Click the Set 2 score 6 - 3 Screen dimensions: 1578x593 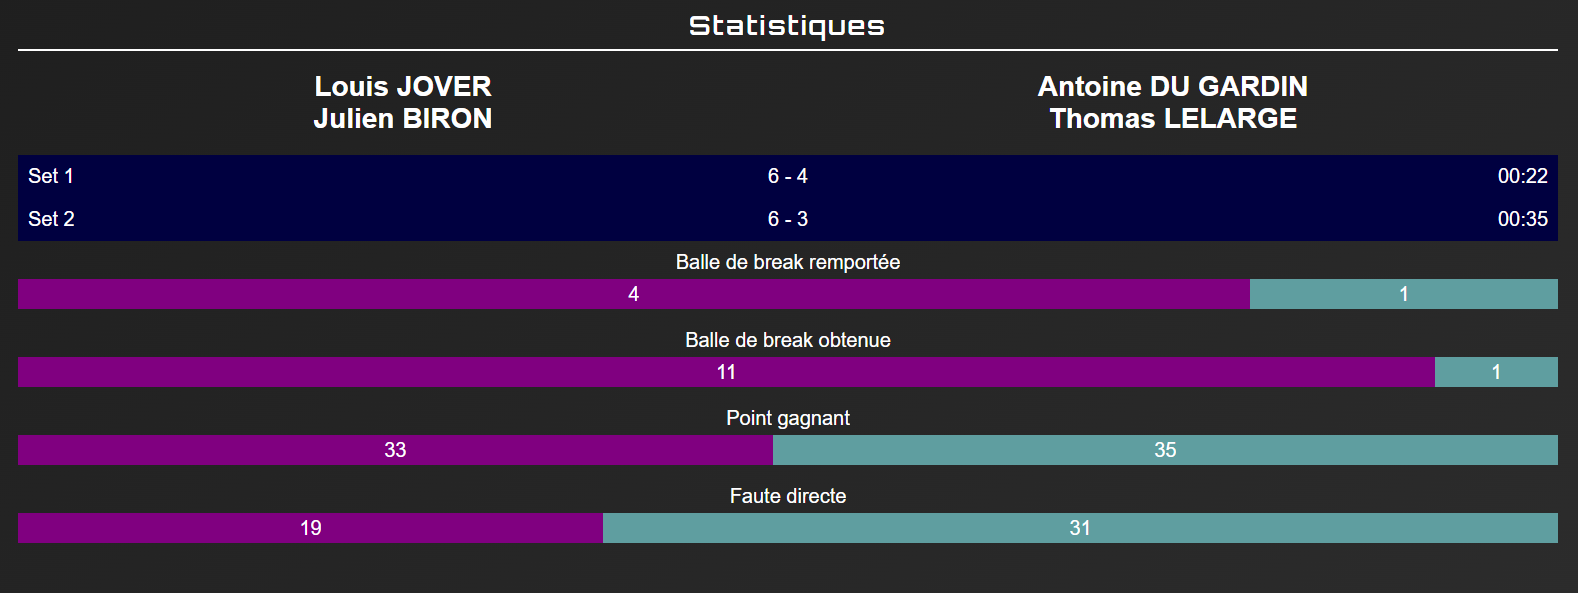pyautogui.click(x=787, y=219)
